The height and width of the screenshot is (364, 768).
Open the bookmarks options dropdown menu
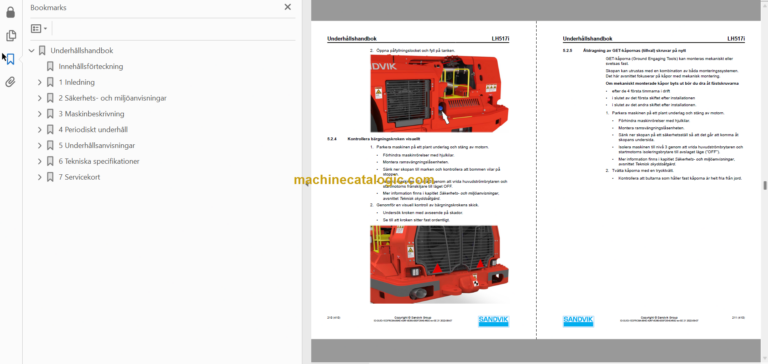(x=39, y=28)
